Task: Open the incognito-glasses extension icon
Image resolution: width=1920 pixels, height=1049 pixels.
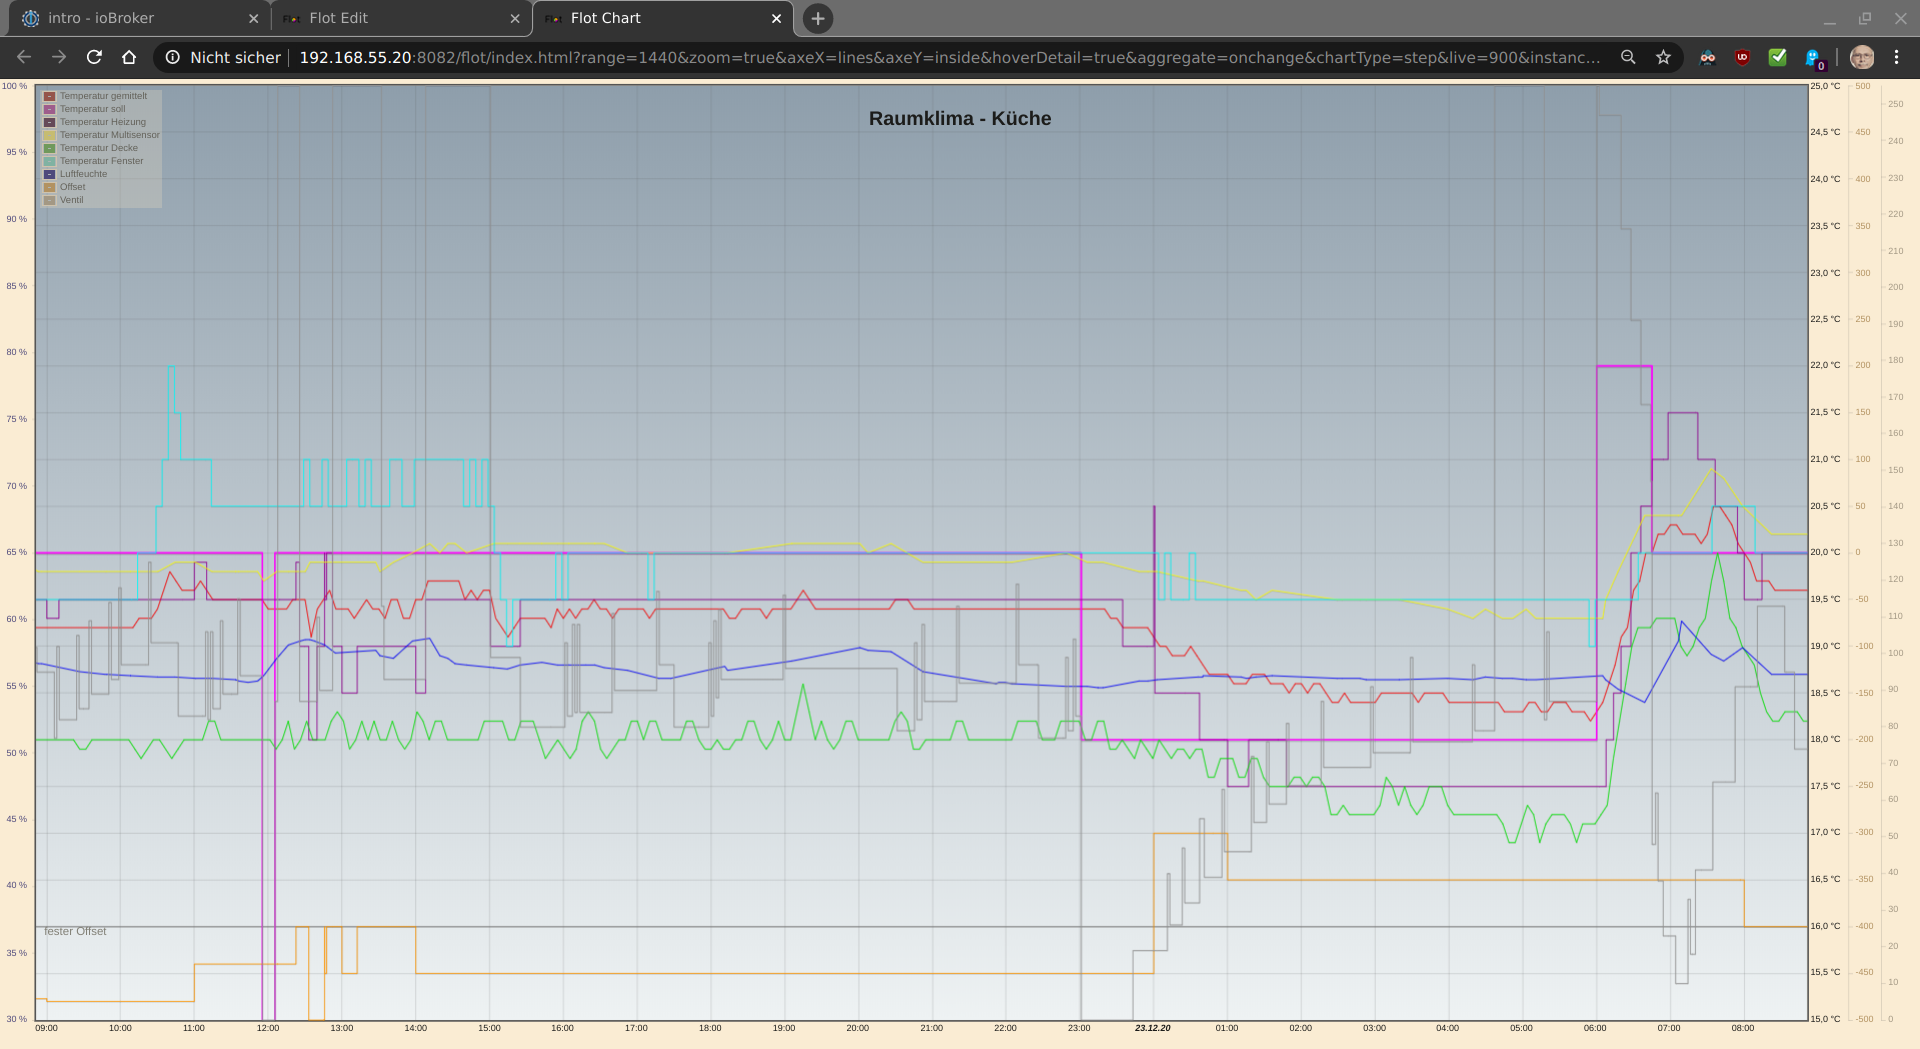Action: point(1708,57)
